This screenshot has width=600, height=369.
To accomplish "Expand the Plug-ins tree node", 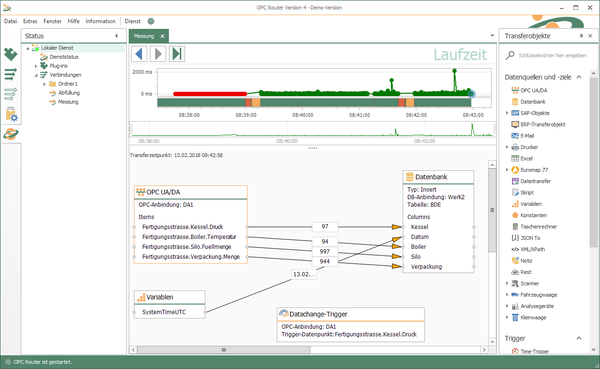I will click(x=36, y=66).
